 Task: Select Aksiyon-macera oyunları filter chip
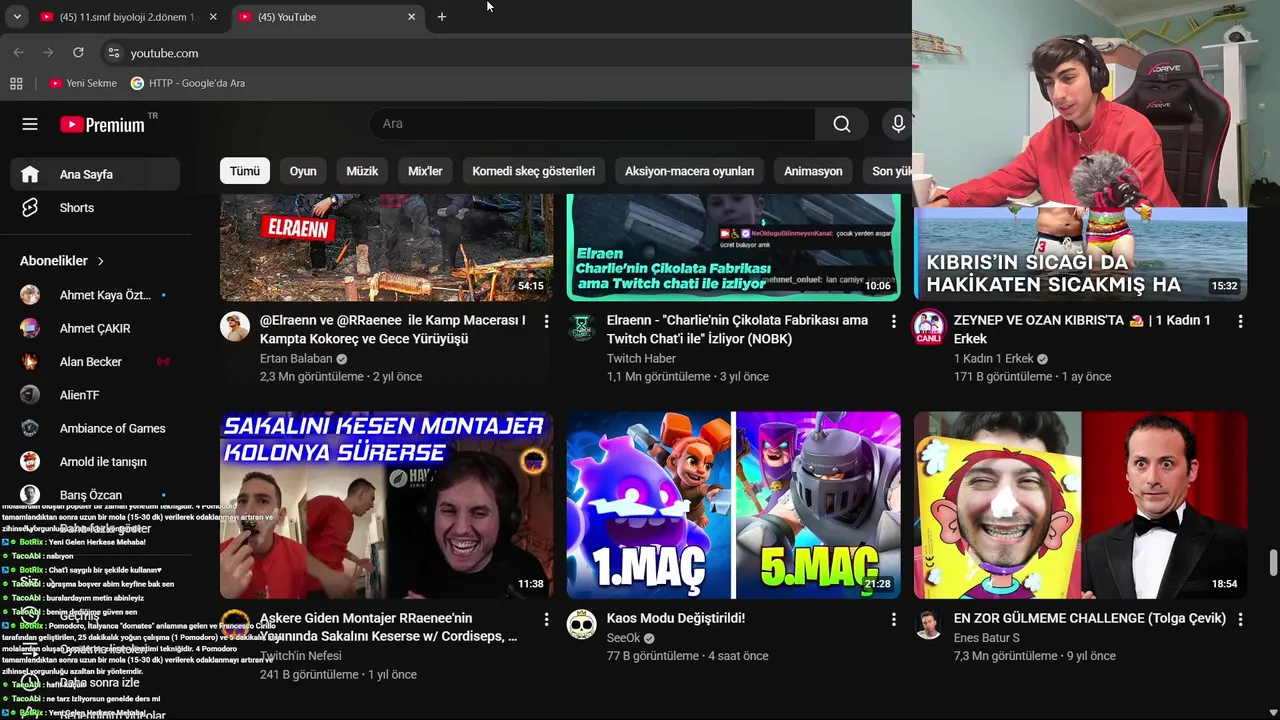point(690,171)
